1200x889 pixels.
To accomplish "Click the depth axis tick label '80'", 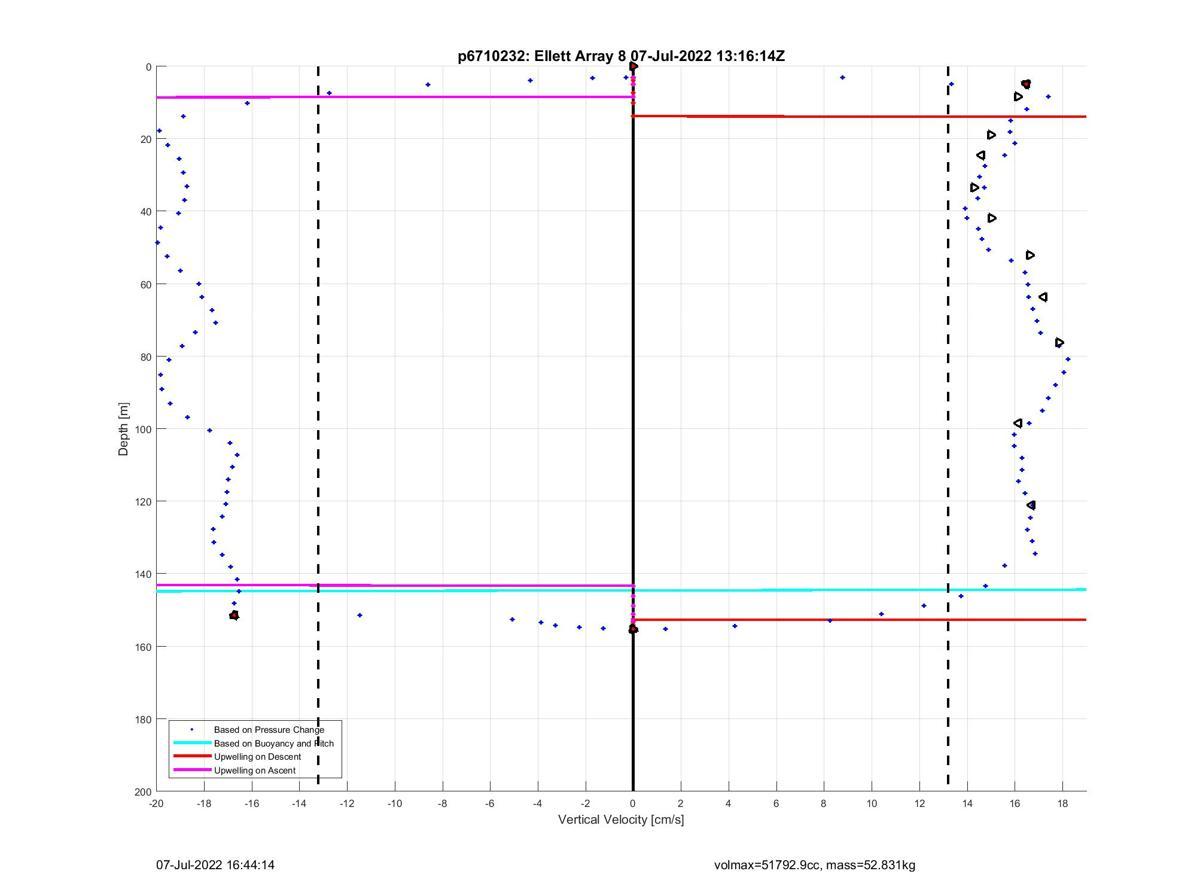I will click(145, 357).
